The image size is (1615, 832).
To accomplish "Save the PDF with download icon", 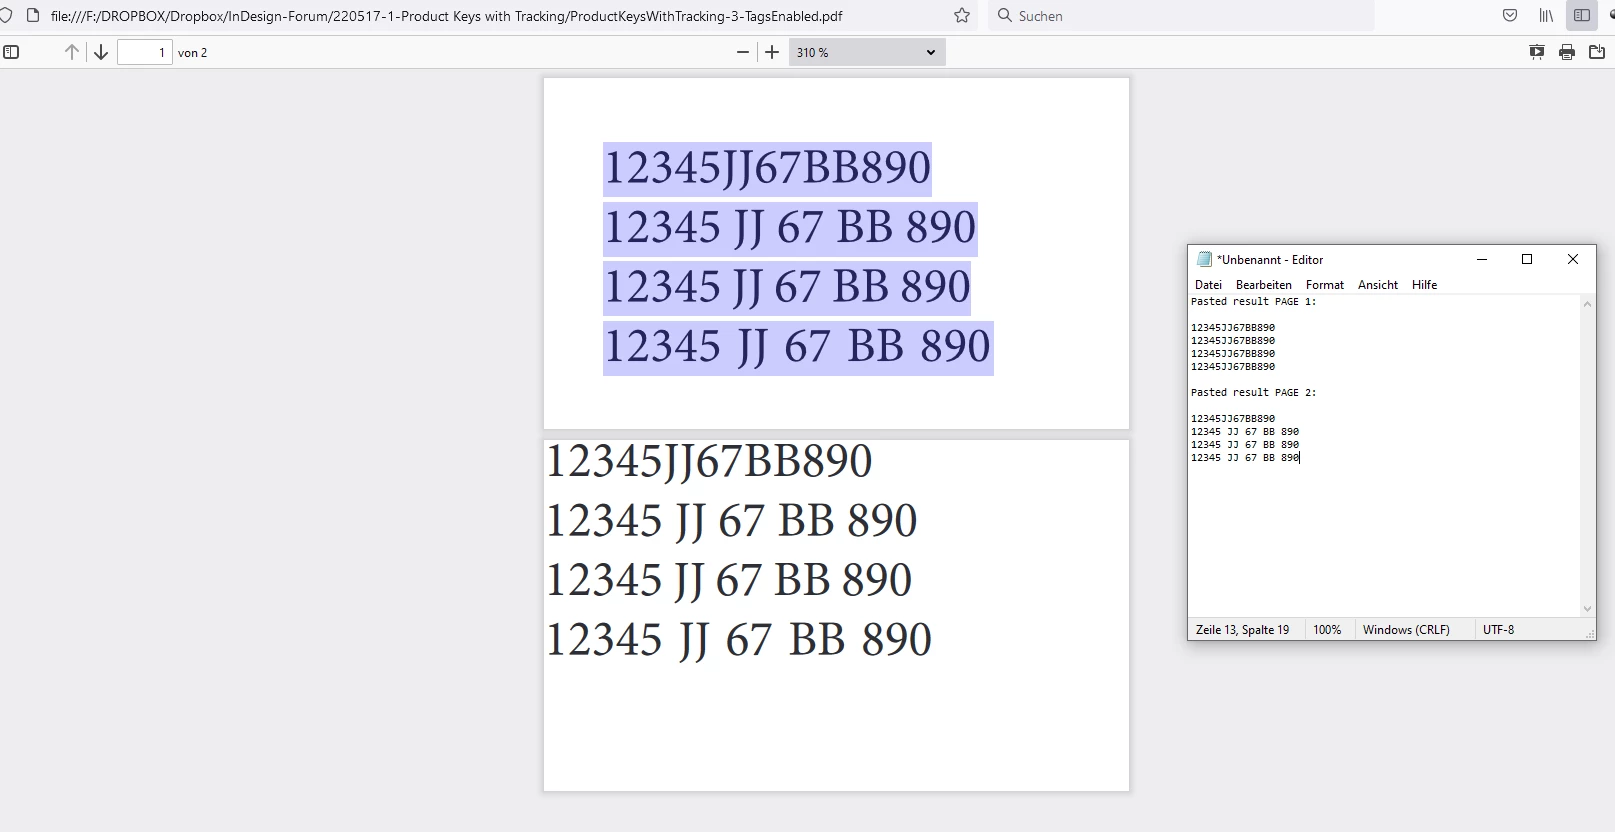I will coord(1597,52).
